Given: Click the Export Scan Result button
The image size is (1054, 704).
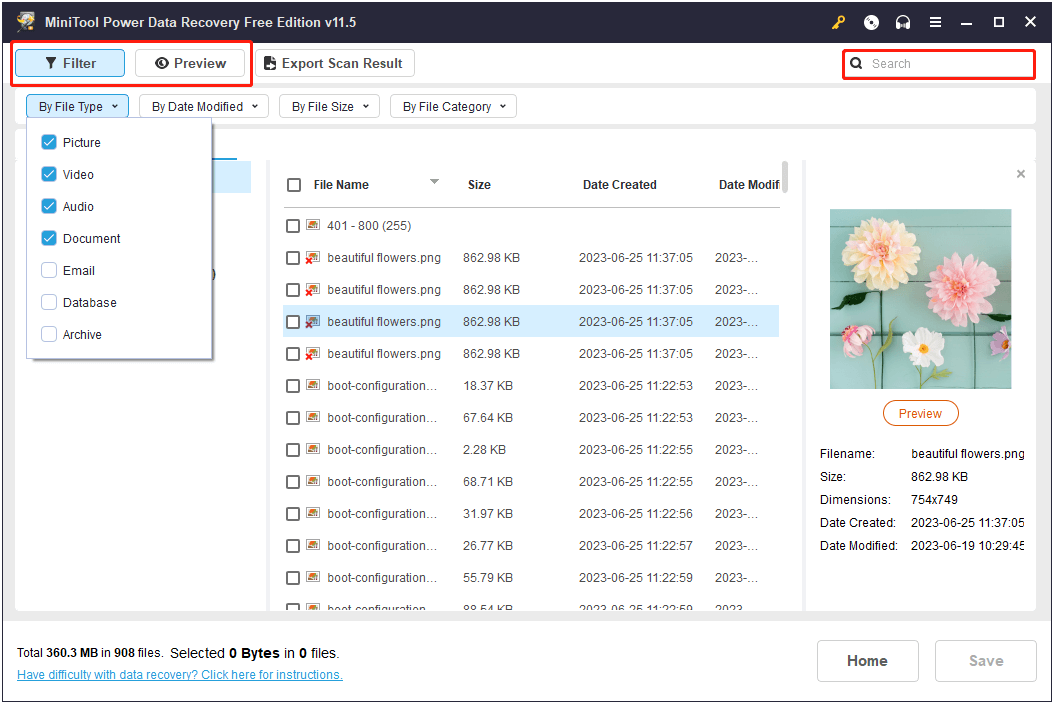Looking at the screenshot, I should 334,64.
